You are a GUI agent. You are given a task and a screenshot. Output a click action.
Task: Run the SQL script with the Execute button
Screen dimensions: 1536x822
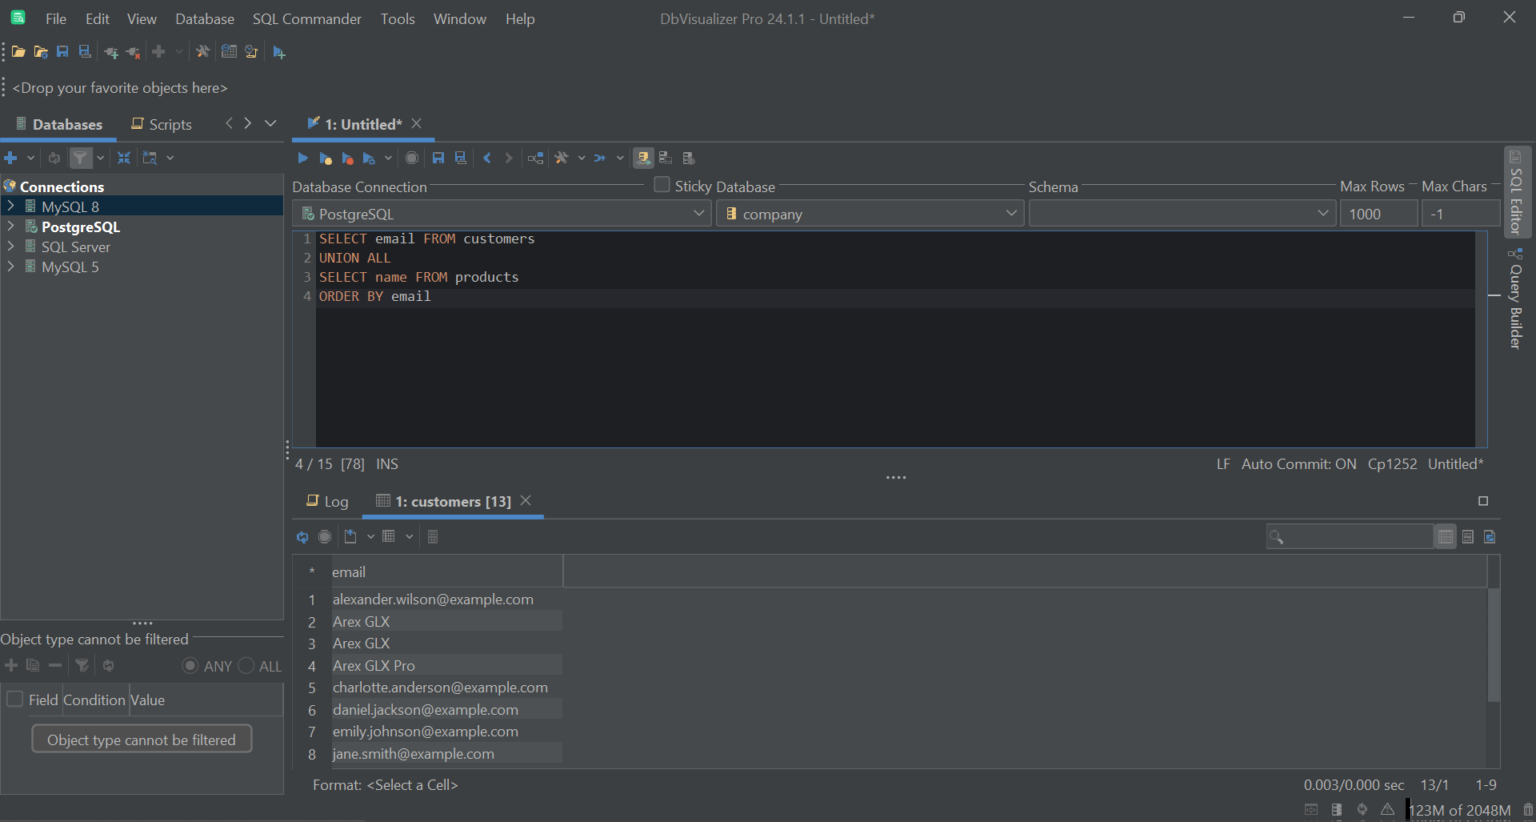click(x=303, y=157)
